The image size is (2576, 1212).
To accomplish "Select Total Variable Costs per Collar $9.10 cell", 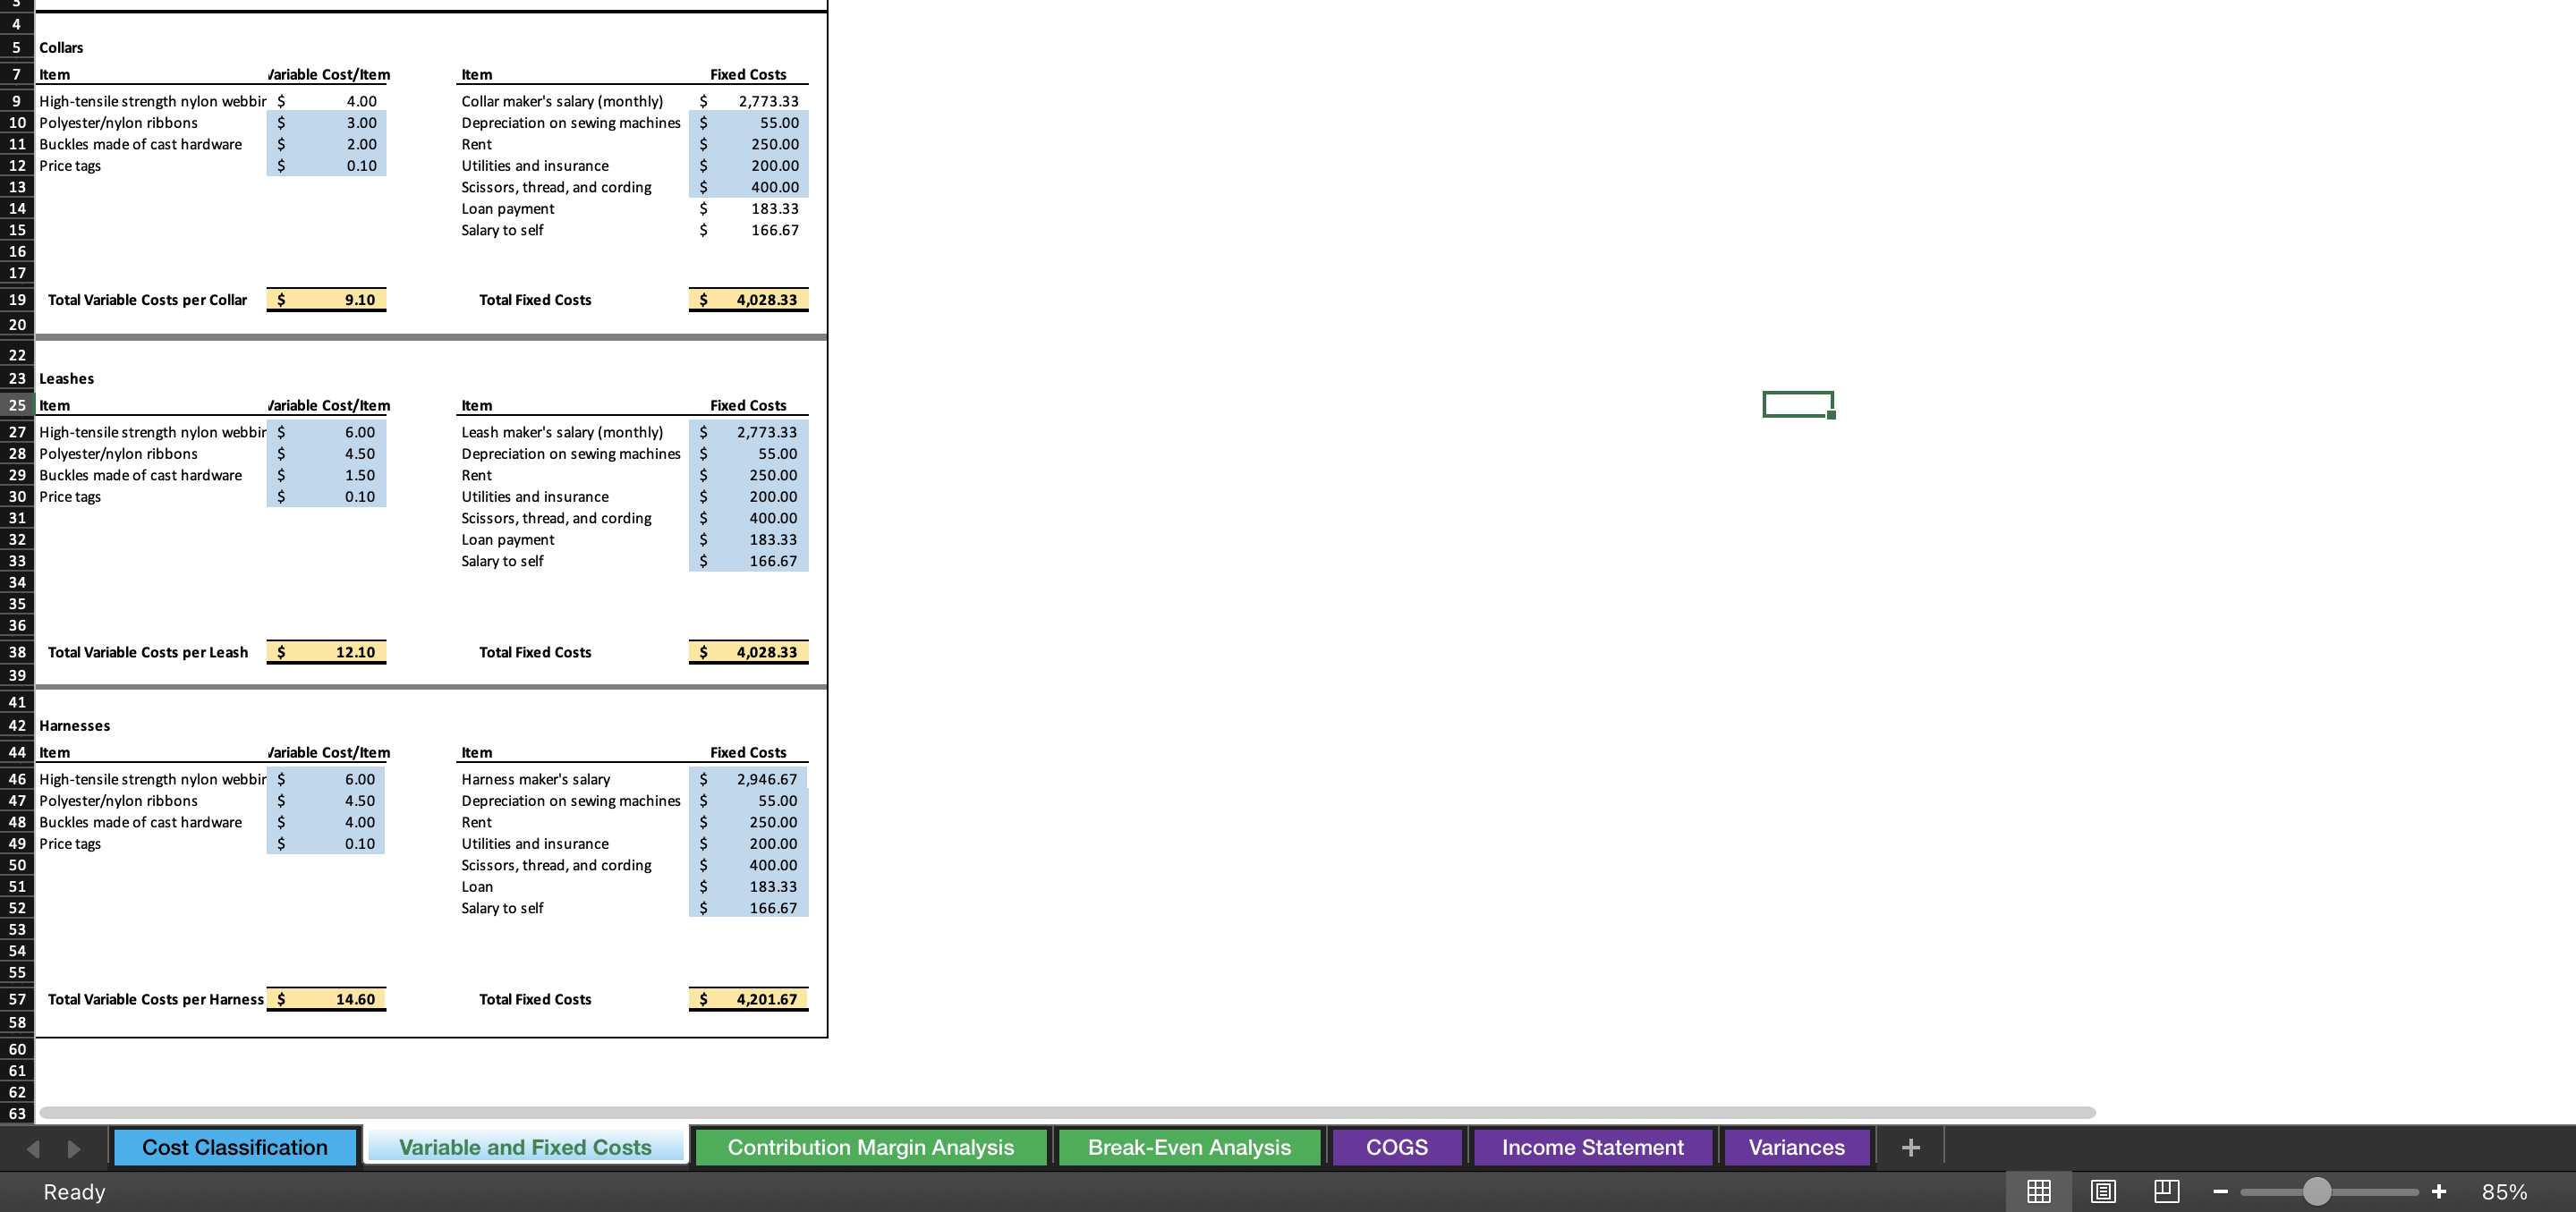I will click(x=326, y=300).
